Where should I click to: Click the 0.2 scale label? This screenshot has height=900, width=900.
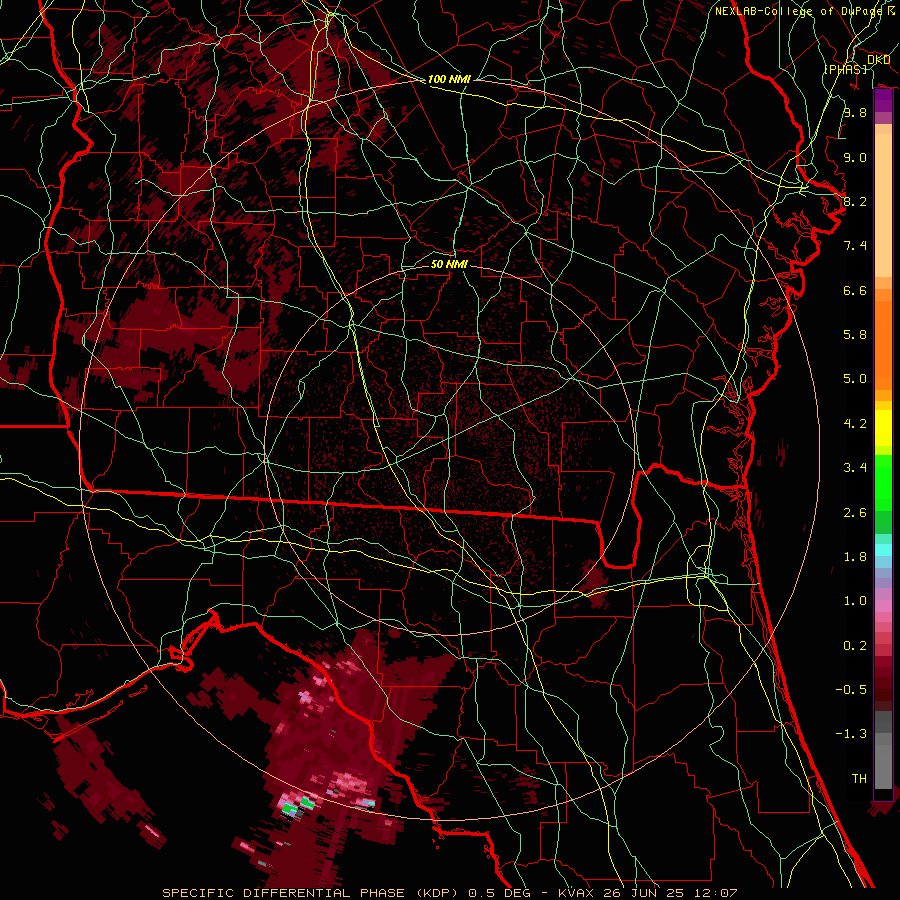tap(855, 646)
